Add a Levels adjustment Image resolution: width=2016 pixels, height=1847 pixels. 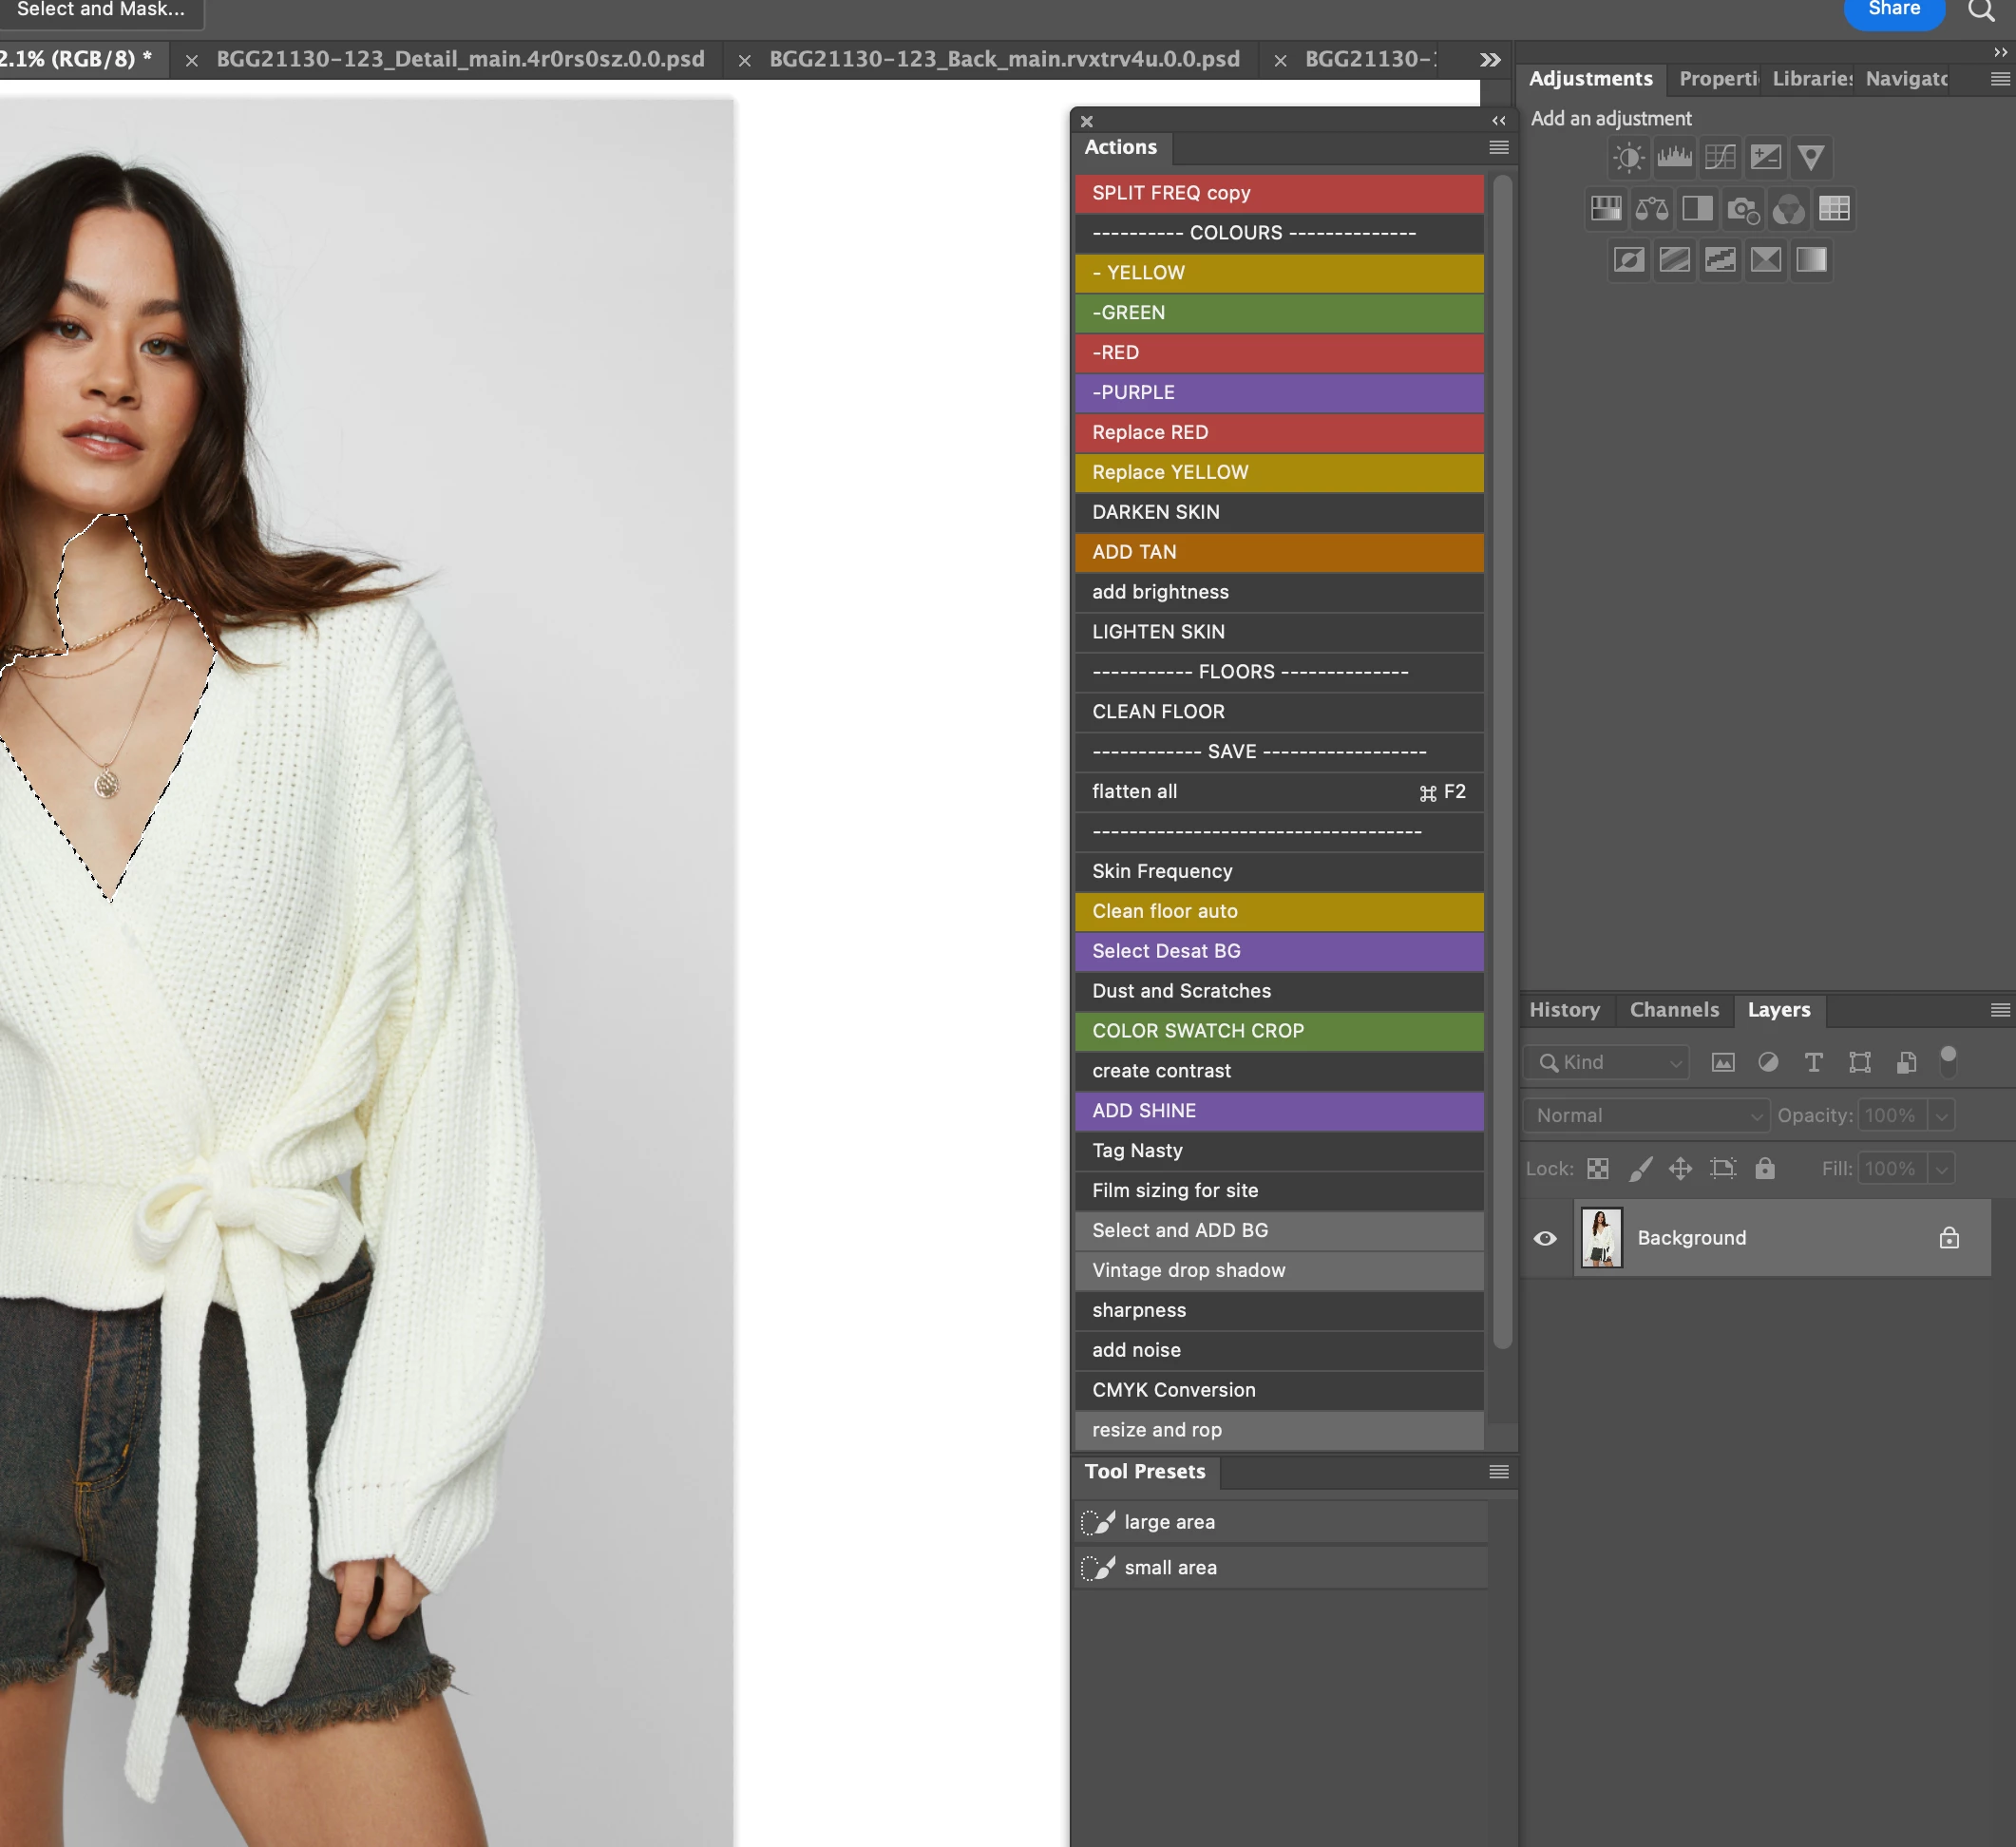[x=1674, y=157]
